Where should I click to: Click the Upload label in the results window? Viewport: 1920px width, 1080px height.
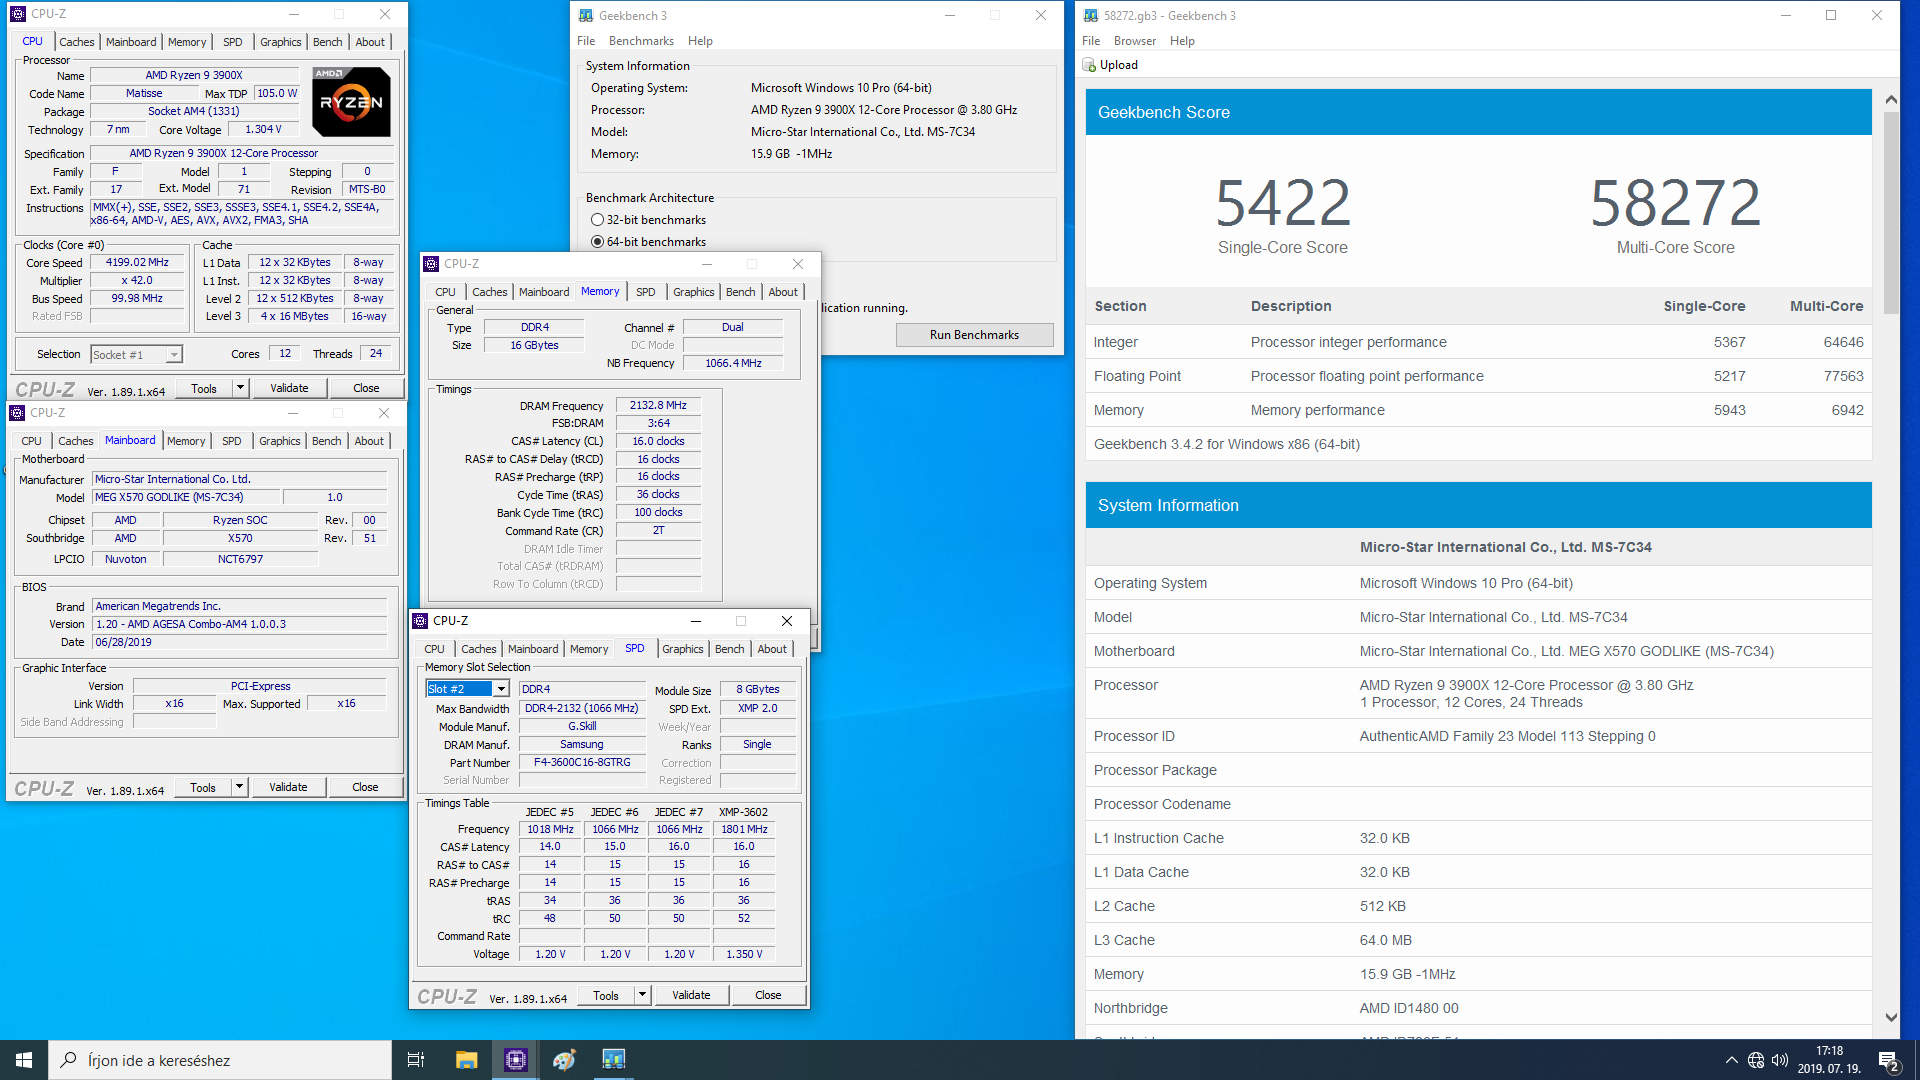1118,65
